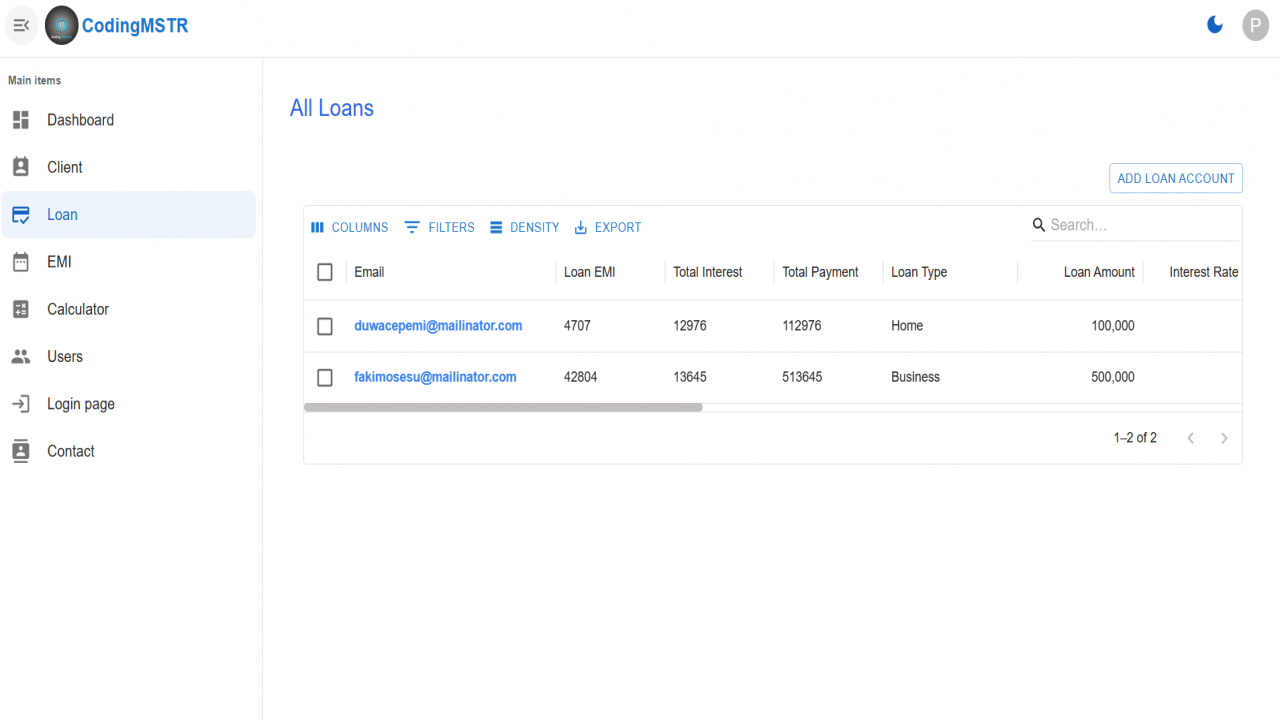Open the COLUMNS visibility panel
Screen dimensions: 1280x720
(349, 227)
